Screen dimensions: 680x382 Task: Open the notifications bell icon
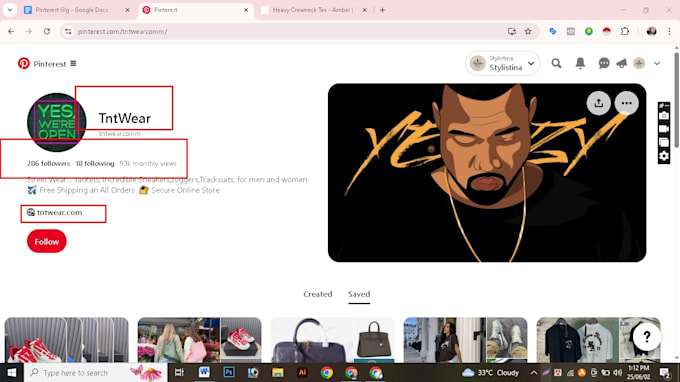coord(580,63)
